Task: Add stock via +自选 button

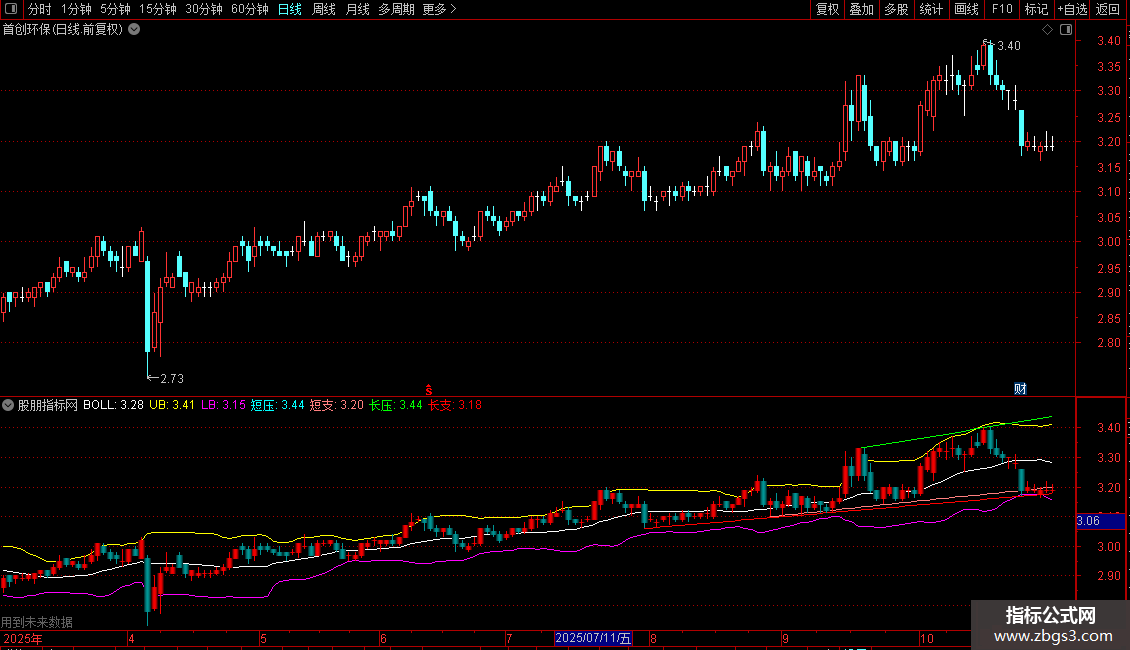Action: point(1072,9)
